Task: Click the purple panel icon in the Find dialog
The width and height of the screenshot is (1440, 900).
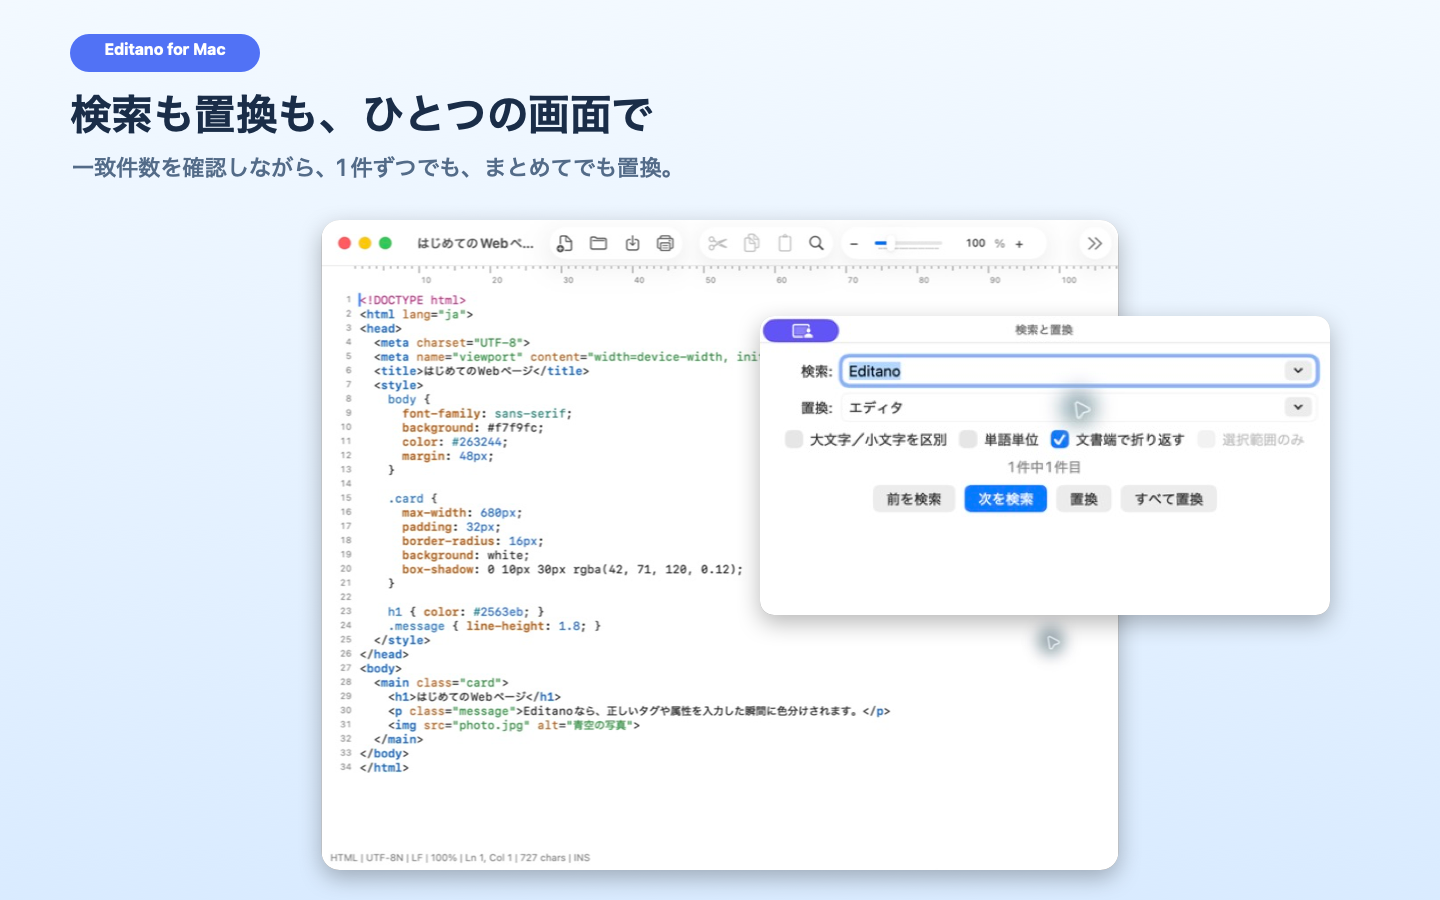Action: pos(801,330)
